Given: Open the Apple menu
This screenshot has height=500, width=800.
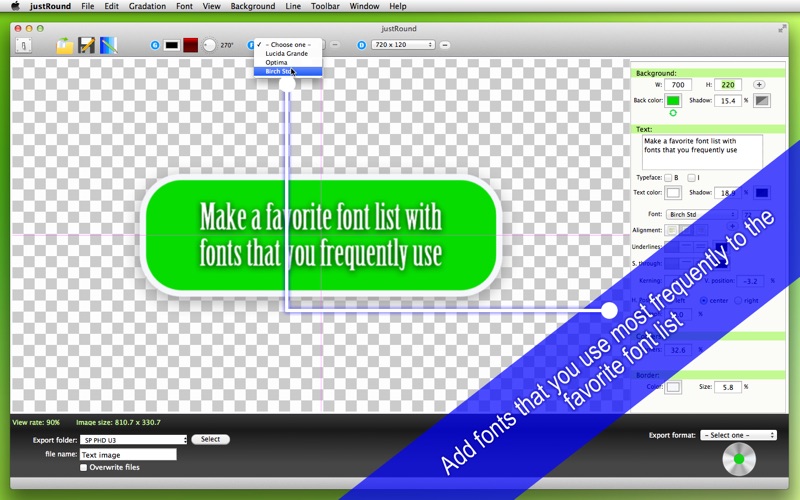Looking at the screenshot, I should point(15,6).
